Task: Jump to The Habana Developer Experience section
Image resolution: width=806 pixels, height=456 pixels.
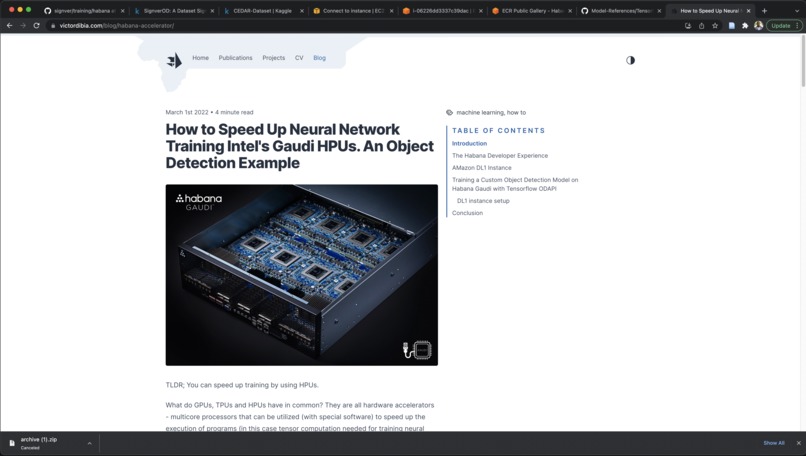Action: point(500,155)
